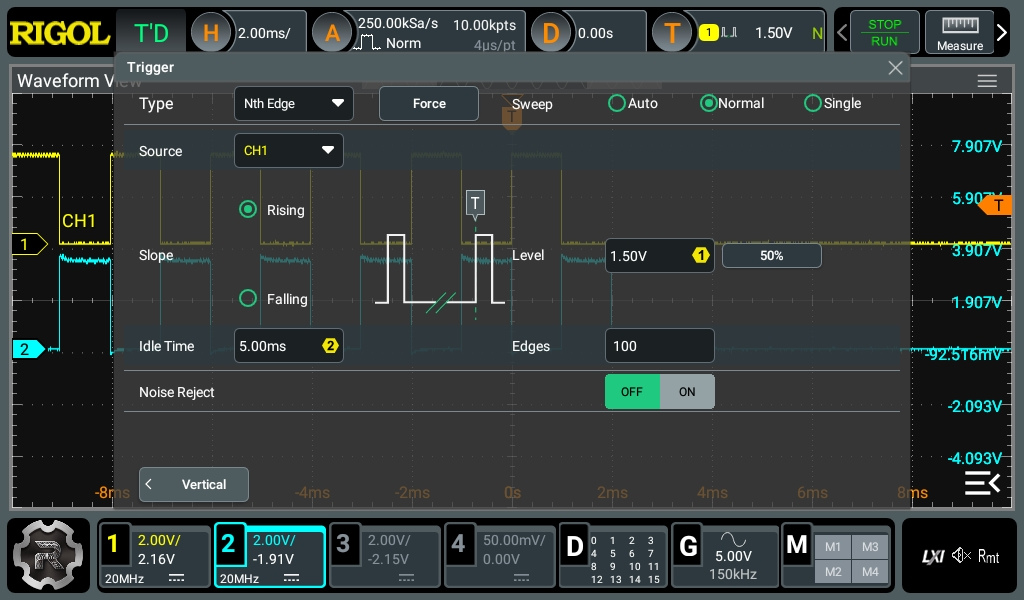
Task: Expand the Source CH1 dropdown
Action: (x=288, y=151)
